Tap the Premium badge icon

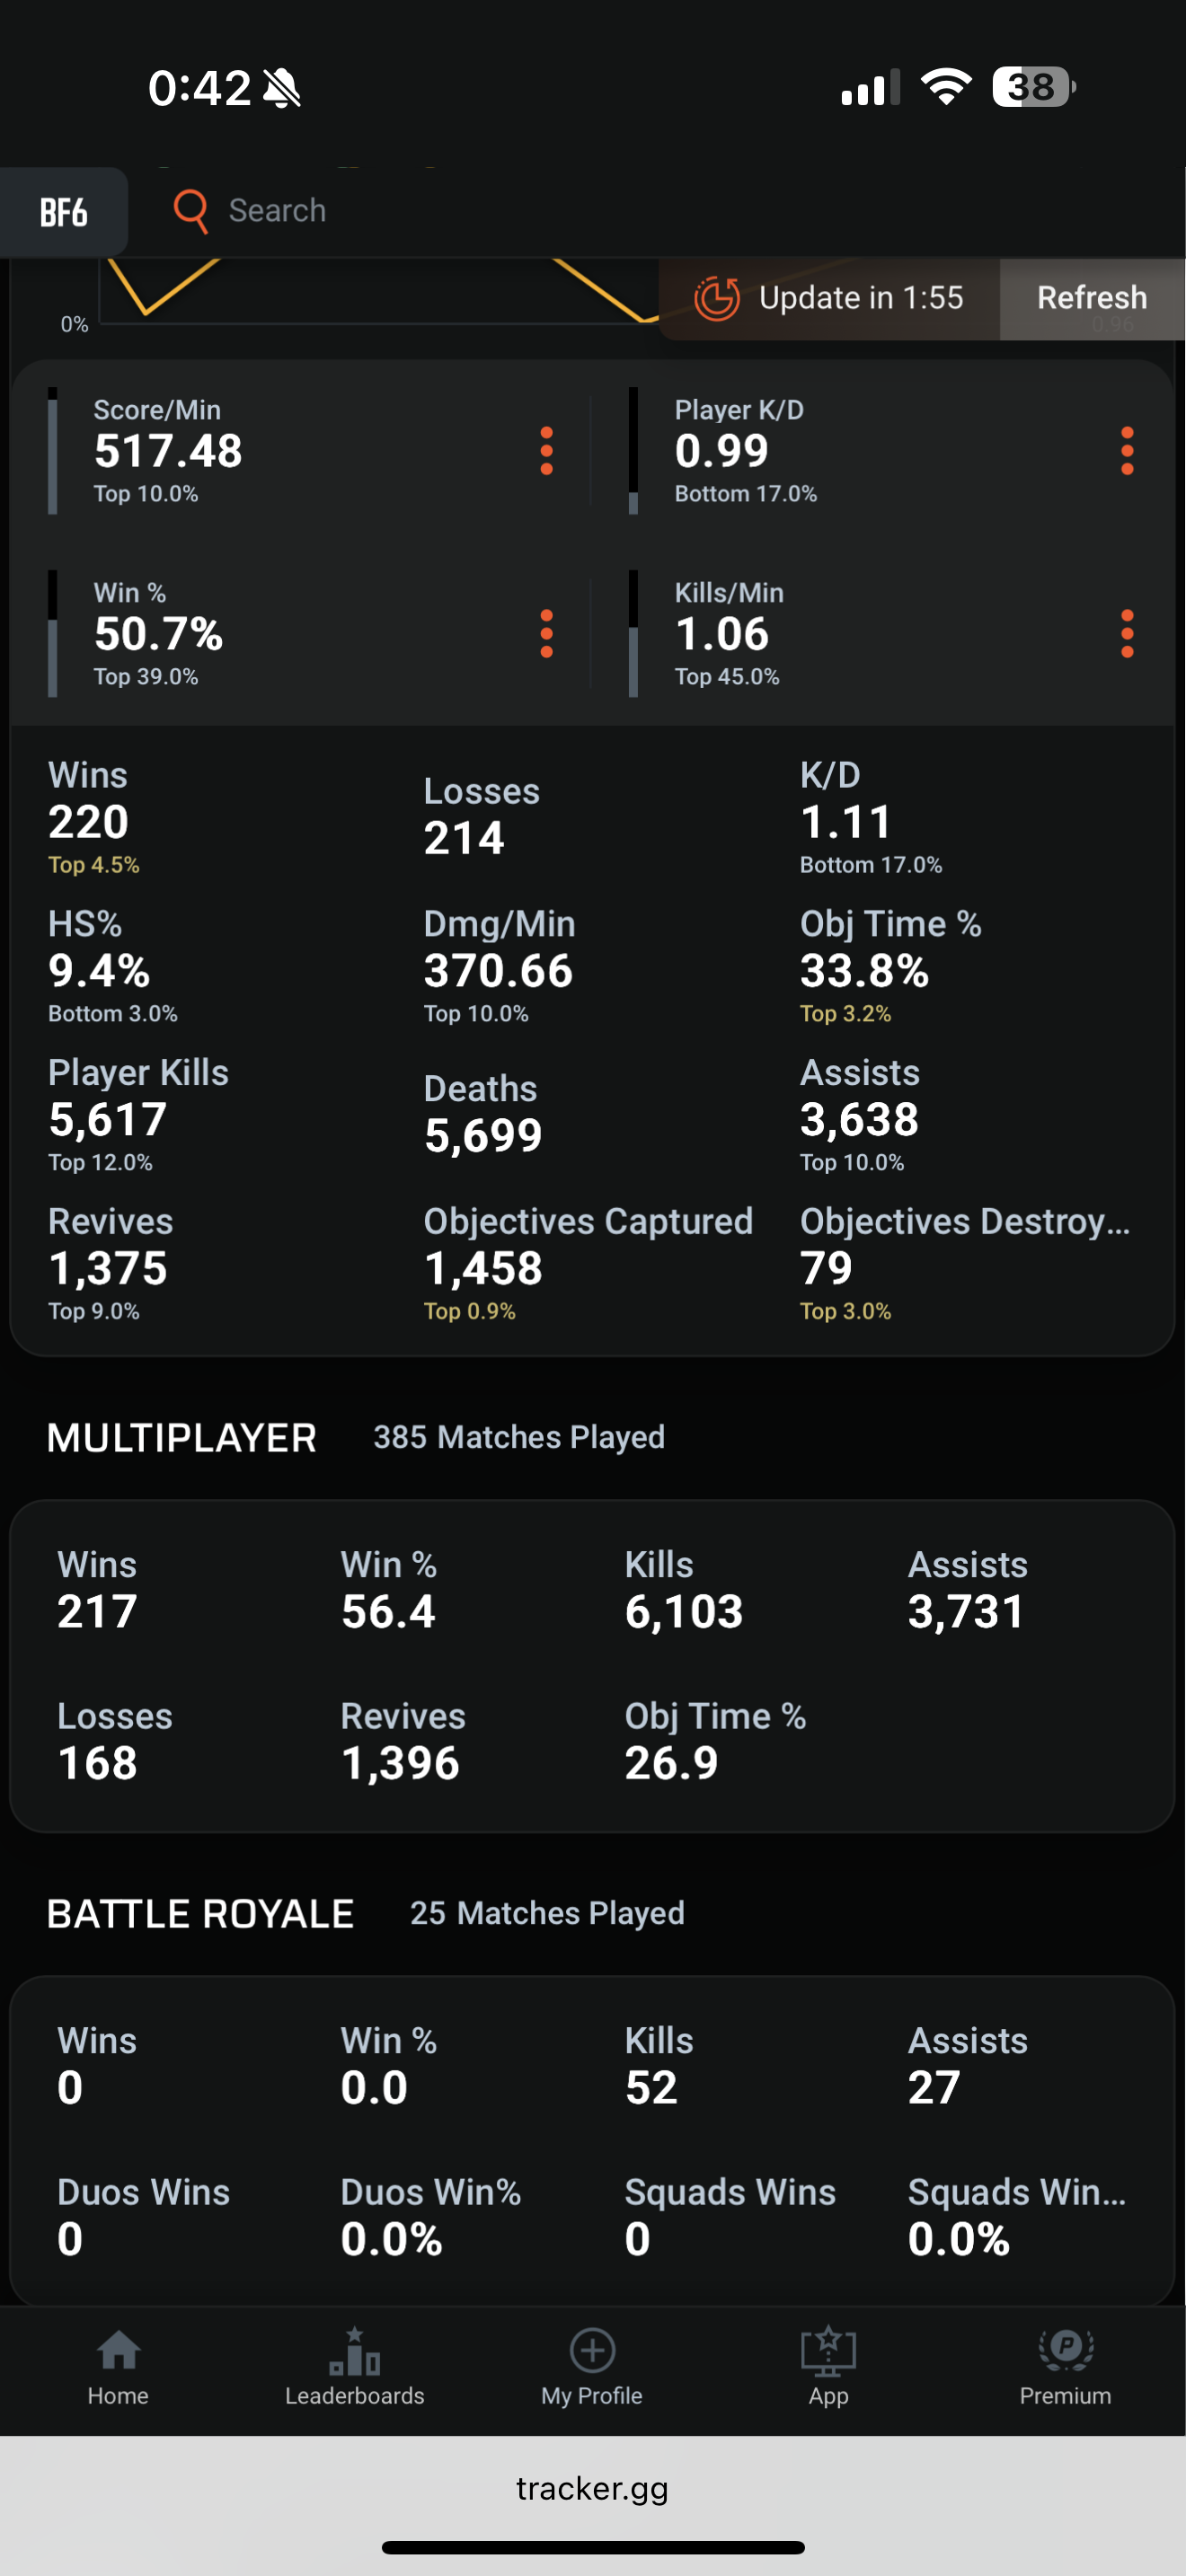click(1065, 2350)
